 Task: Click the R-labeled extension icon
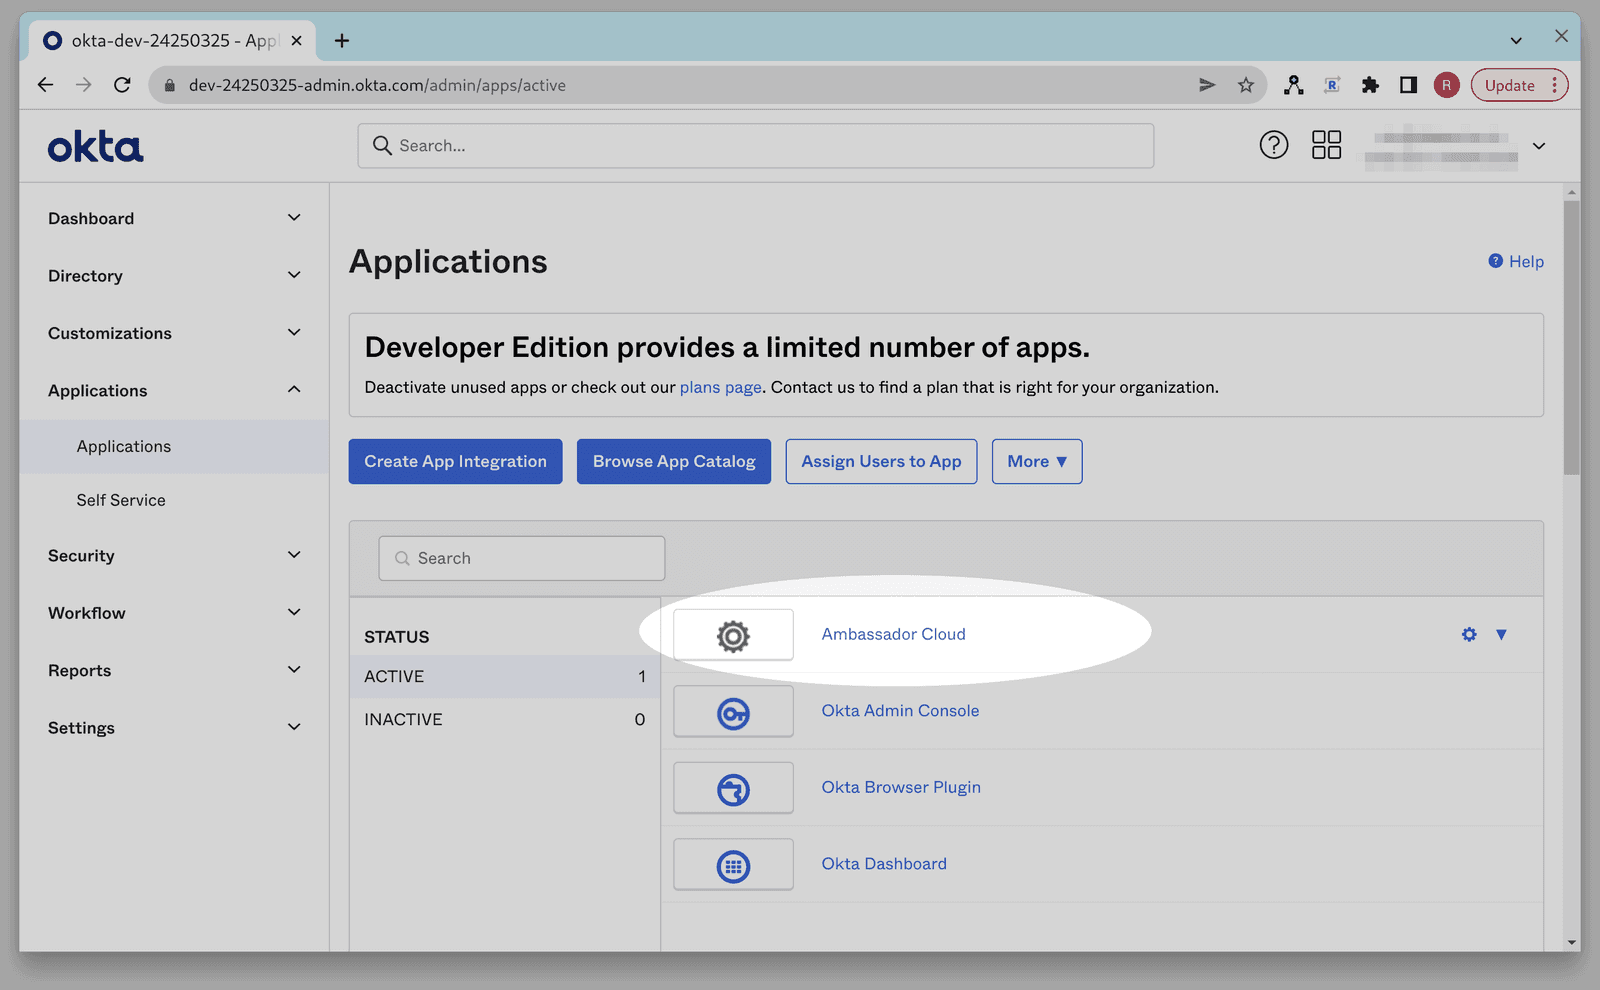(x=1332, y=85)
